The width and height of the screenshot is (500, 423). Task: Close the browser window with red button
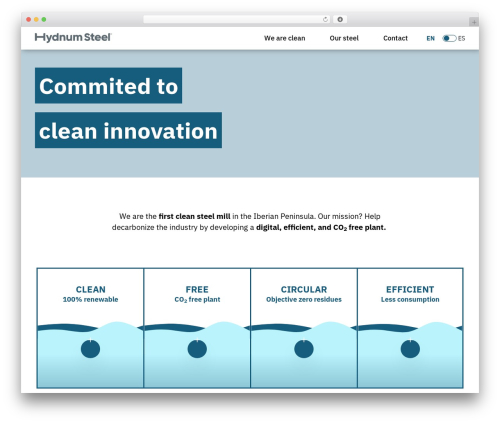[x=29, y=19]
